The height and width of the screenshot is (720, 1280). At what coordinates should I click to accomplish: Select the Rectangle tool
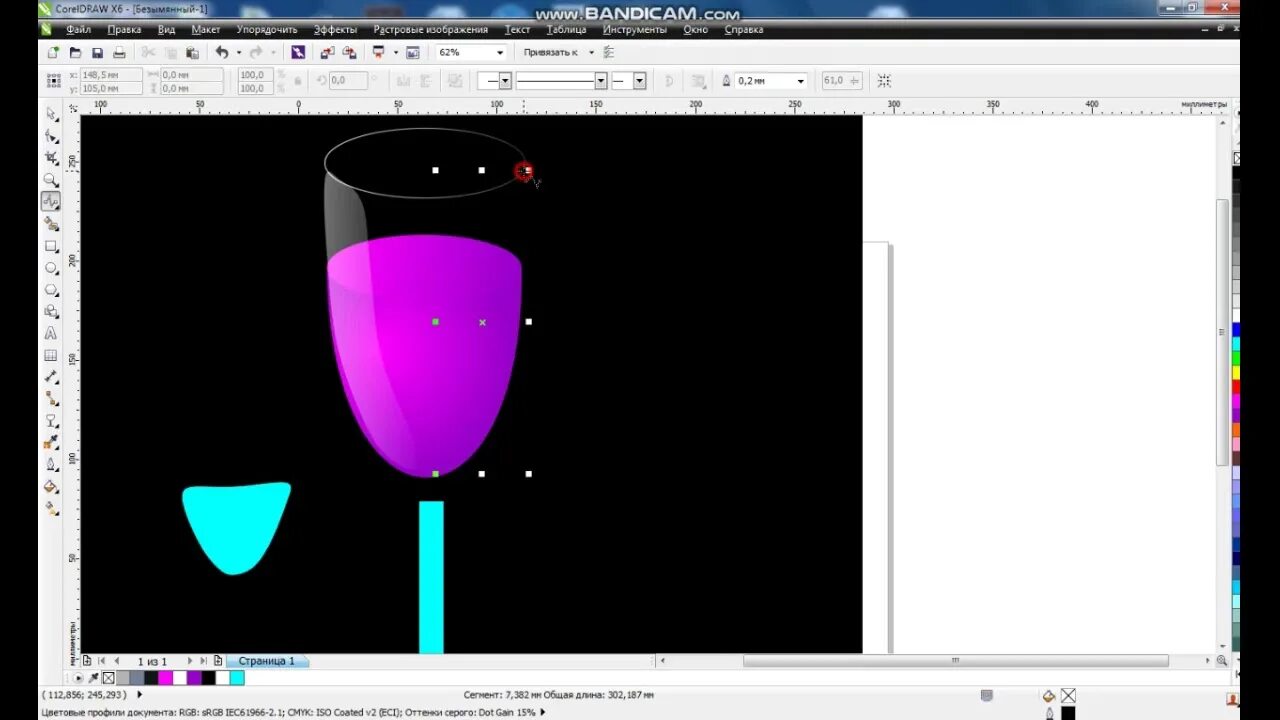(x=51, y=246)
